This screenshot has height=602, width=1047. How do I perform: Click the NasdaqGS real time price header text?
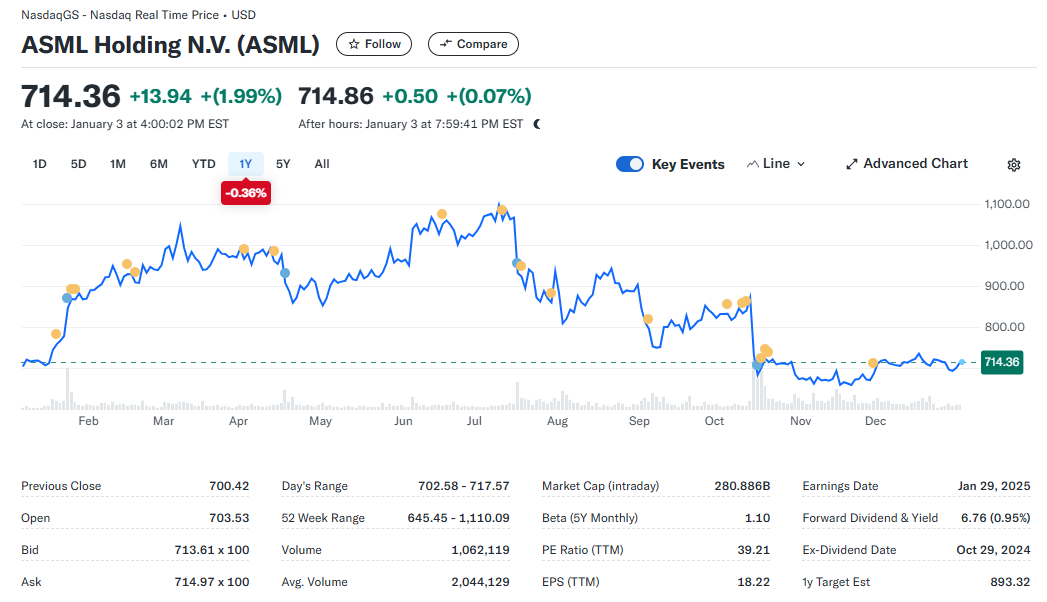tap(138, 15)
